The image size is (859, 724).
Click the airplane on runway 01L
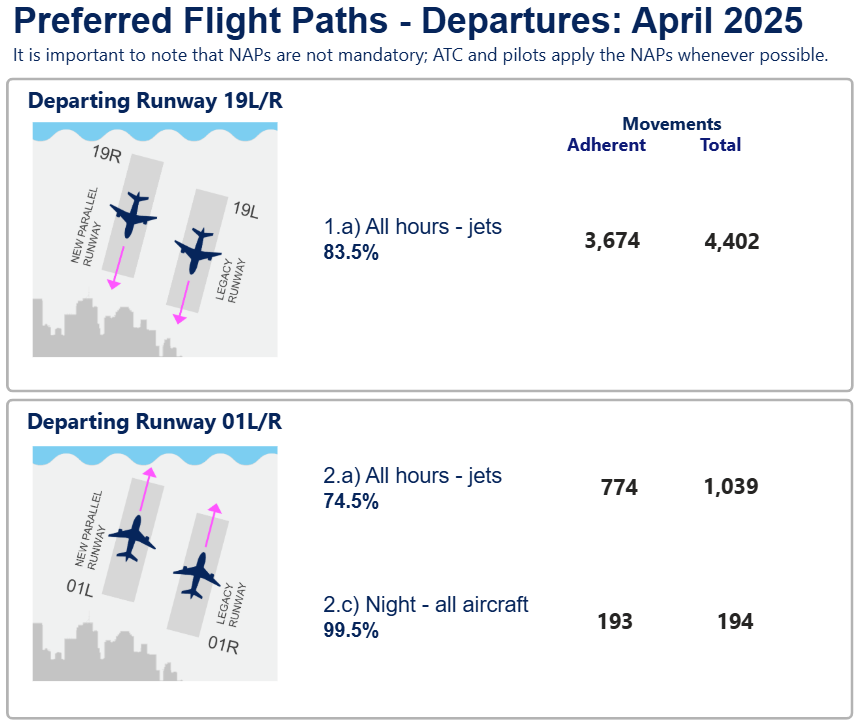pyautogui.click(x=132, y=538)
